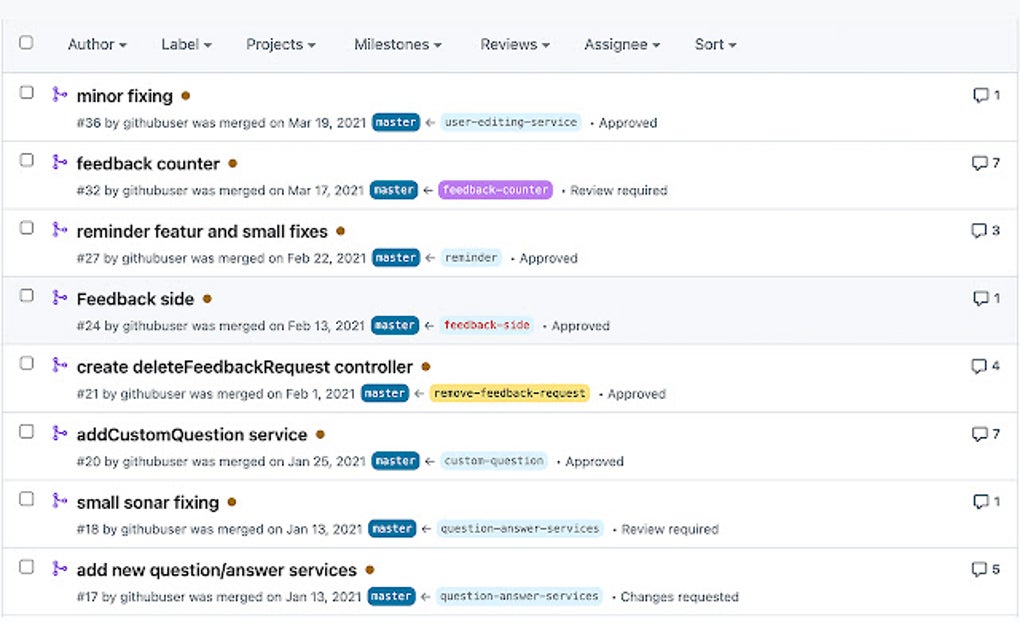Open the Reviews filter dropdown

[x=514, y=44]
